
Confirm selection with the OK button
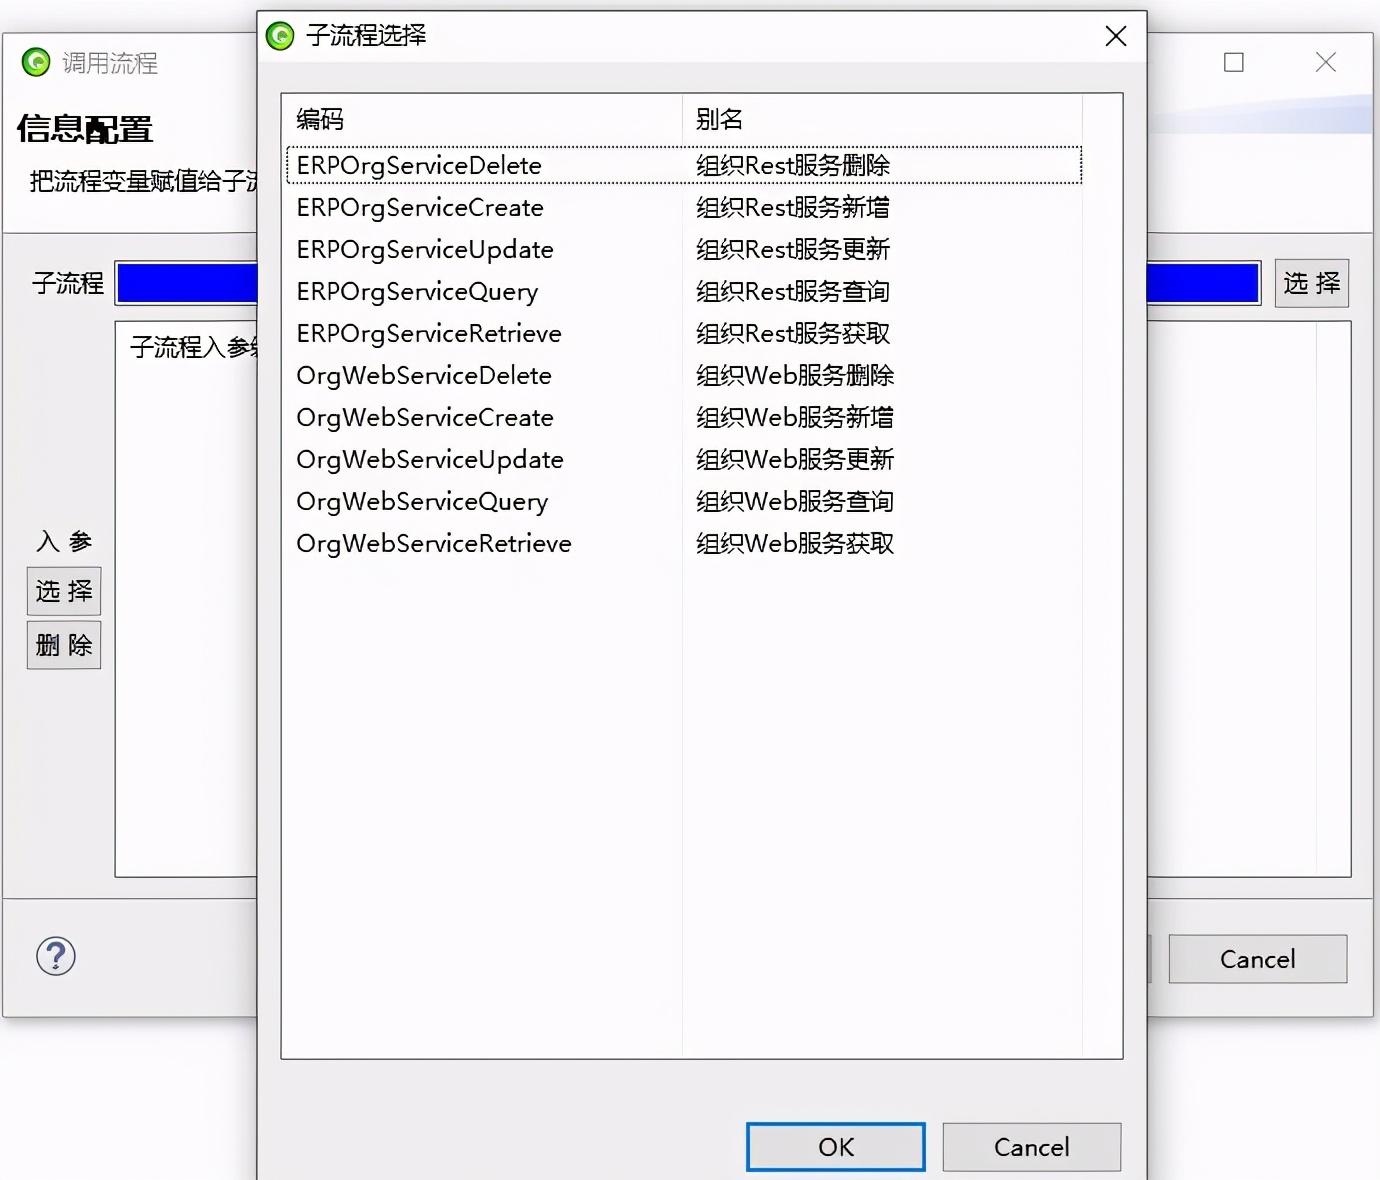(835, 1147)
